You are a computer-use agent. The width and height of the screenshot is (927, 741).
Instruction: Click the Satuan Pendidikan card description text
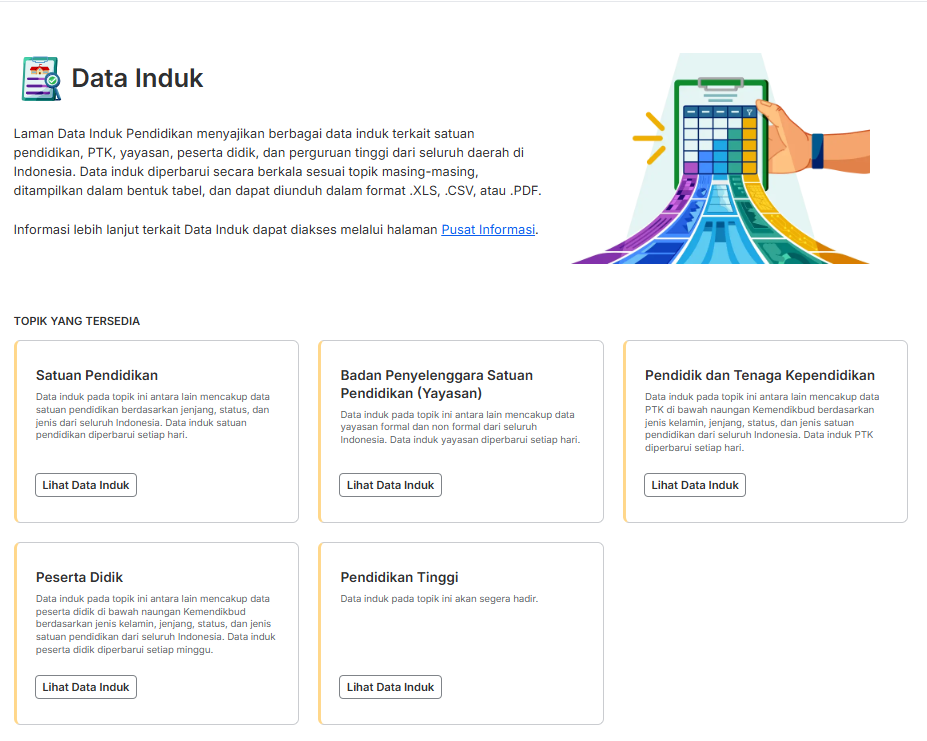point(153,416)
